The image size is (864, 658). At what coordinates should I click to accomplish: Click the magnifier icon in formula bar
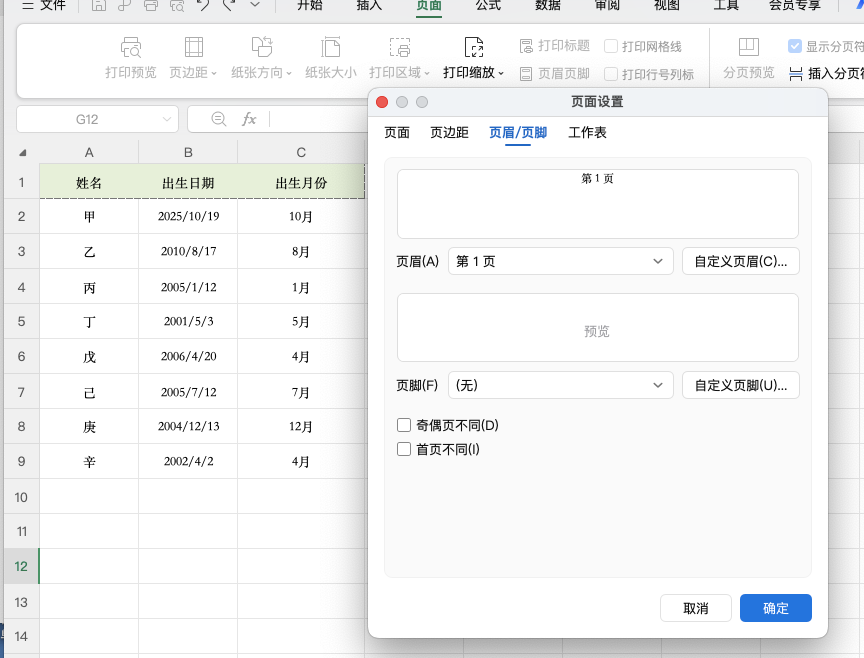coord(219,119)
